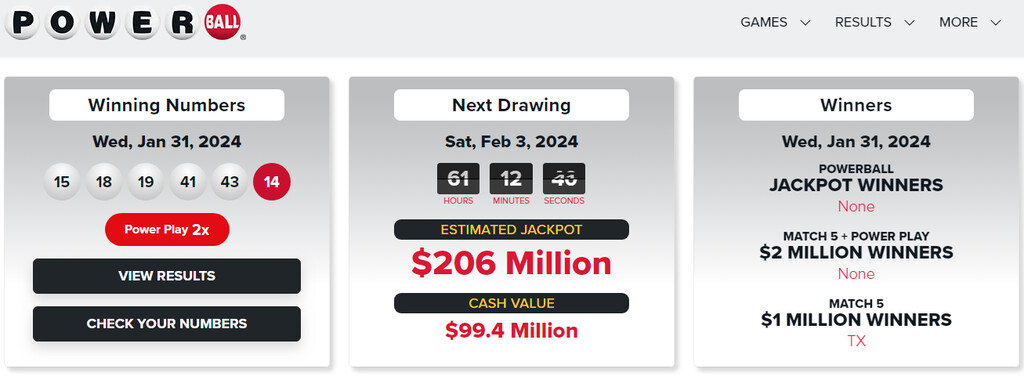Click the TX Match 5 winner link
The image size is (1024, 376).
click(x=856, y=341)
